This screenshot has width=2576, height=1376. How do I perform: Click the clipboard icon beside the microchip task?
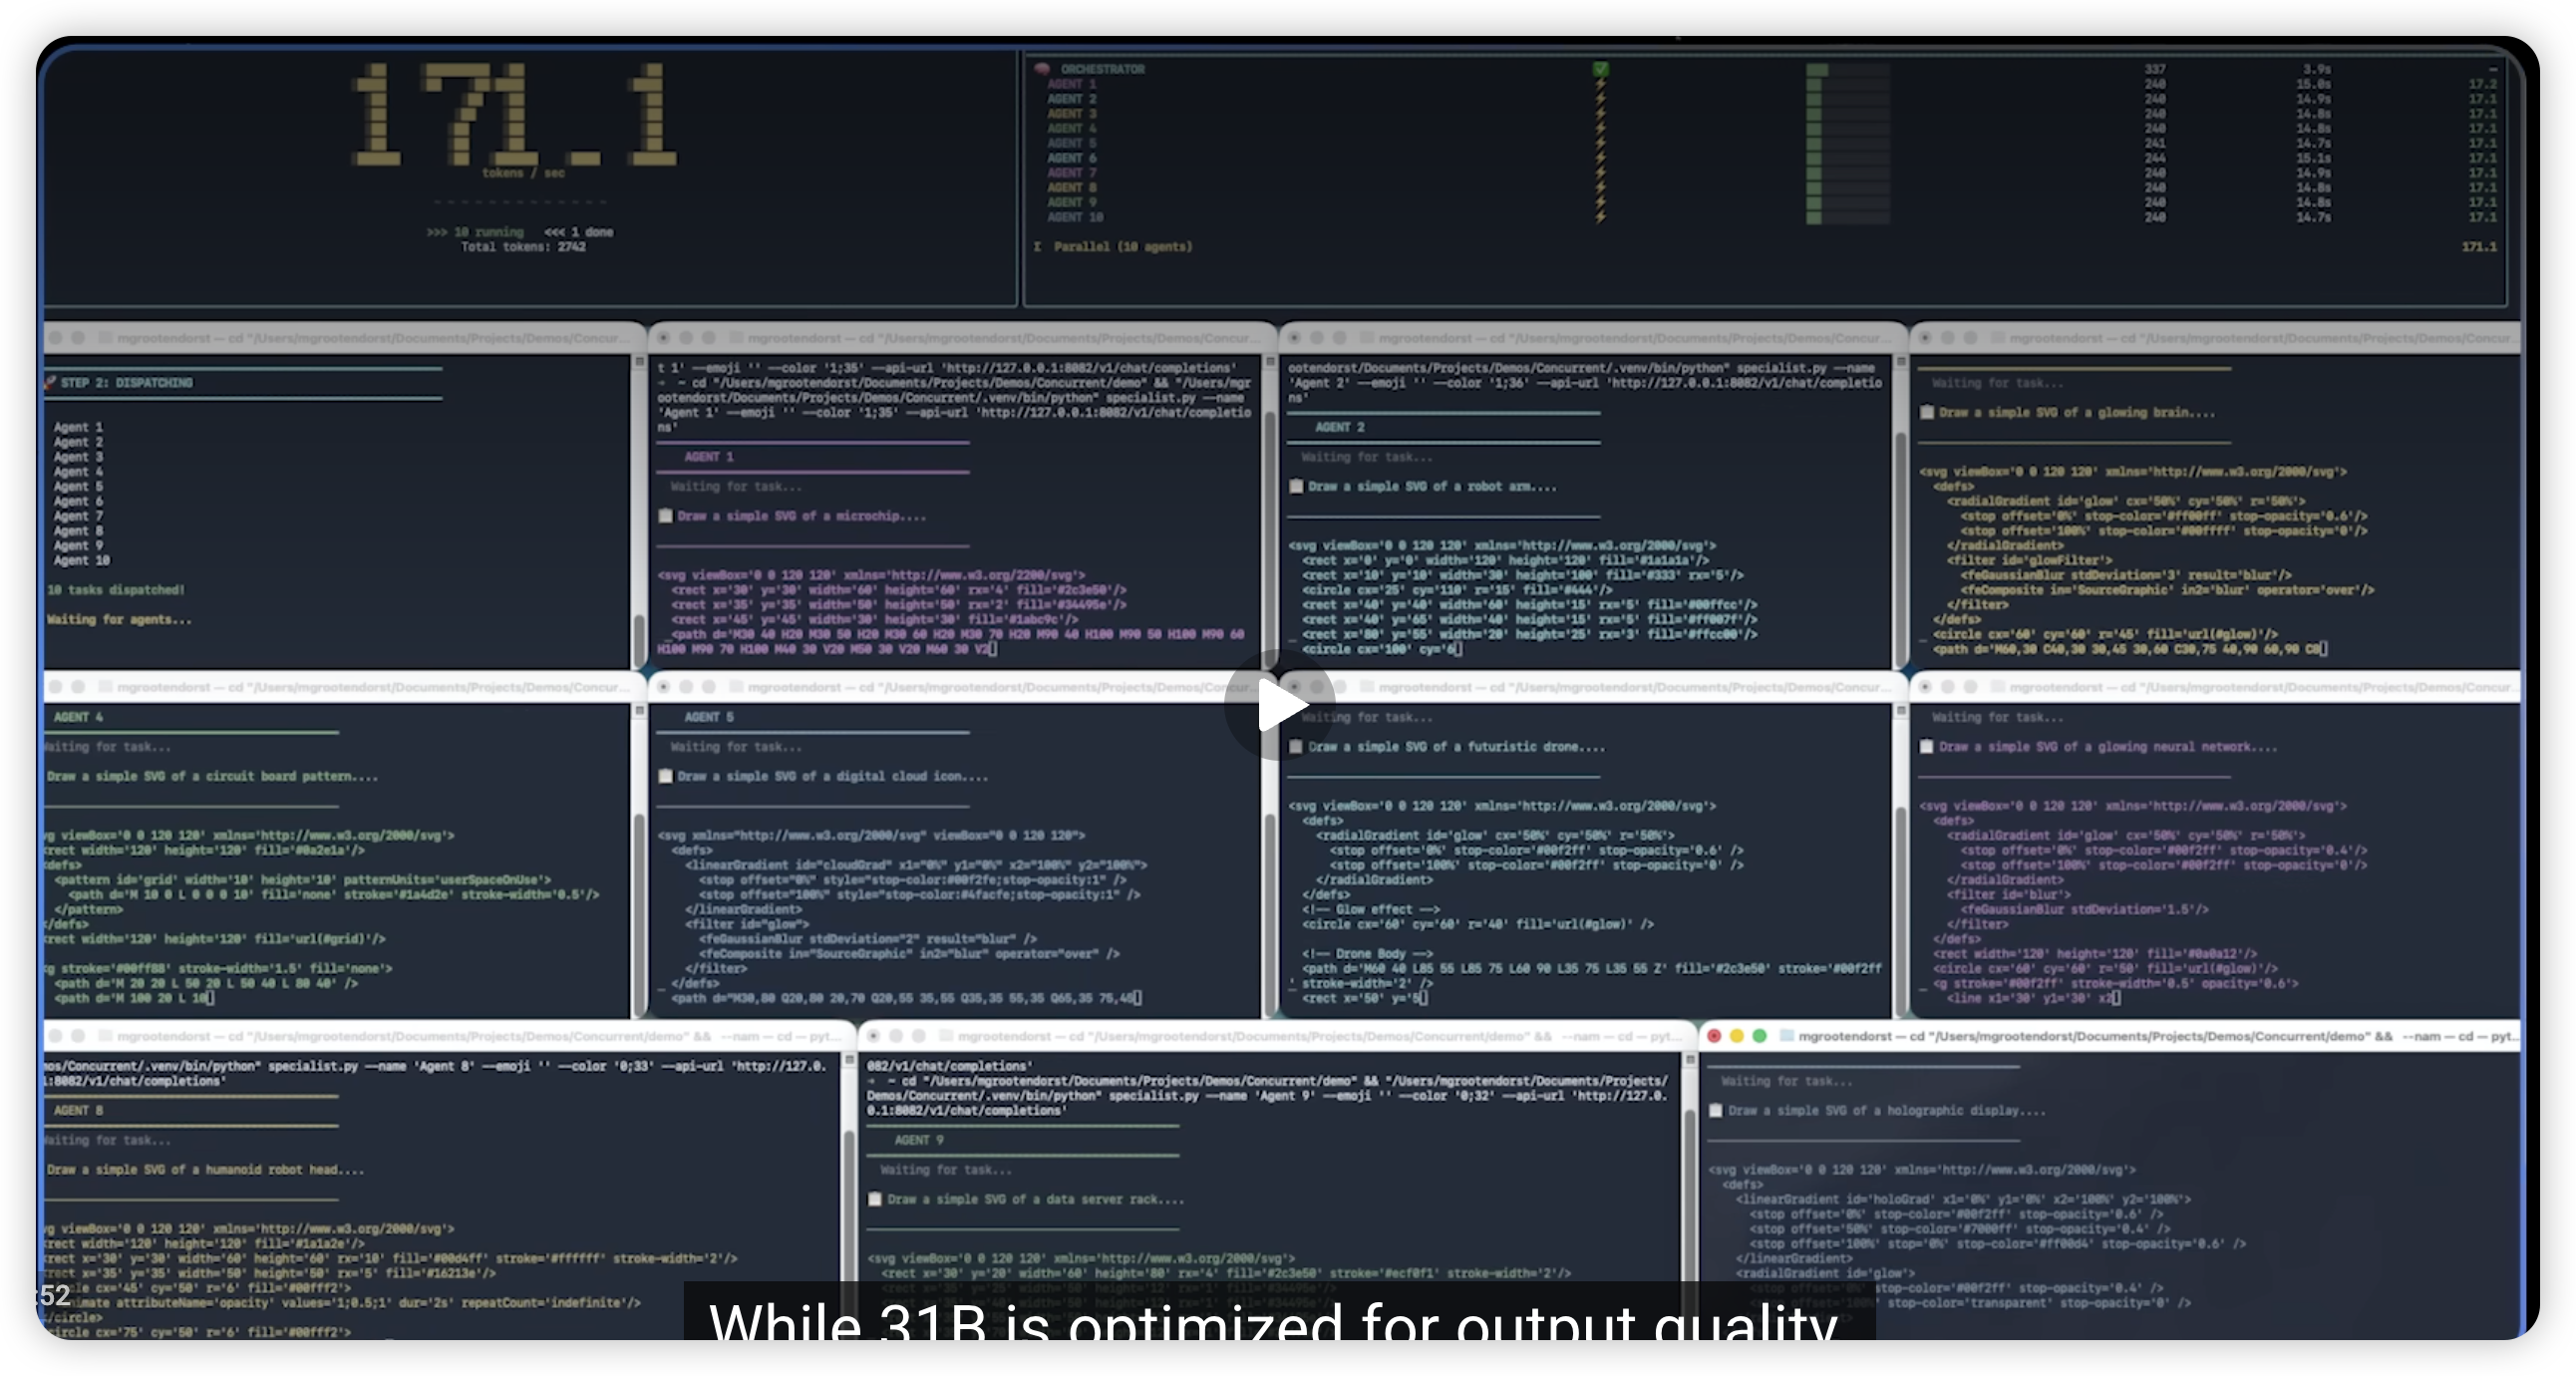(666, 516)
